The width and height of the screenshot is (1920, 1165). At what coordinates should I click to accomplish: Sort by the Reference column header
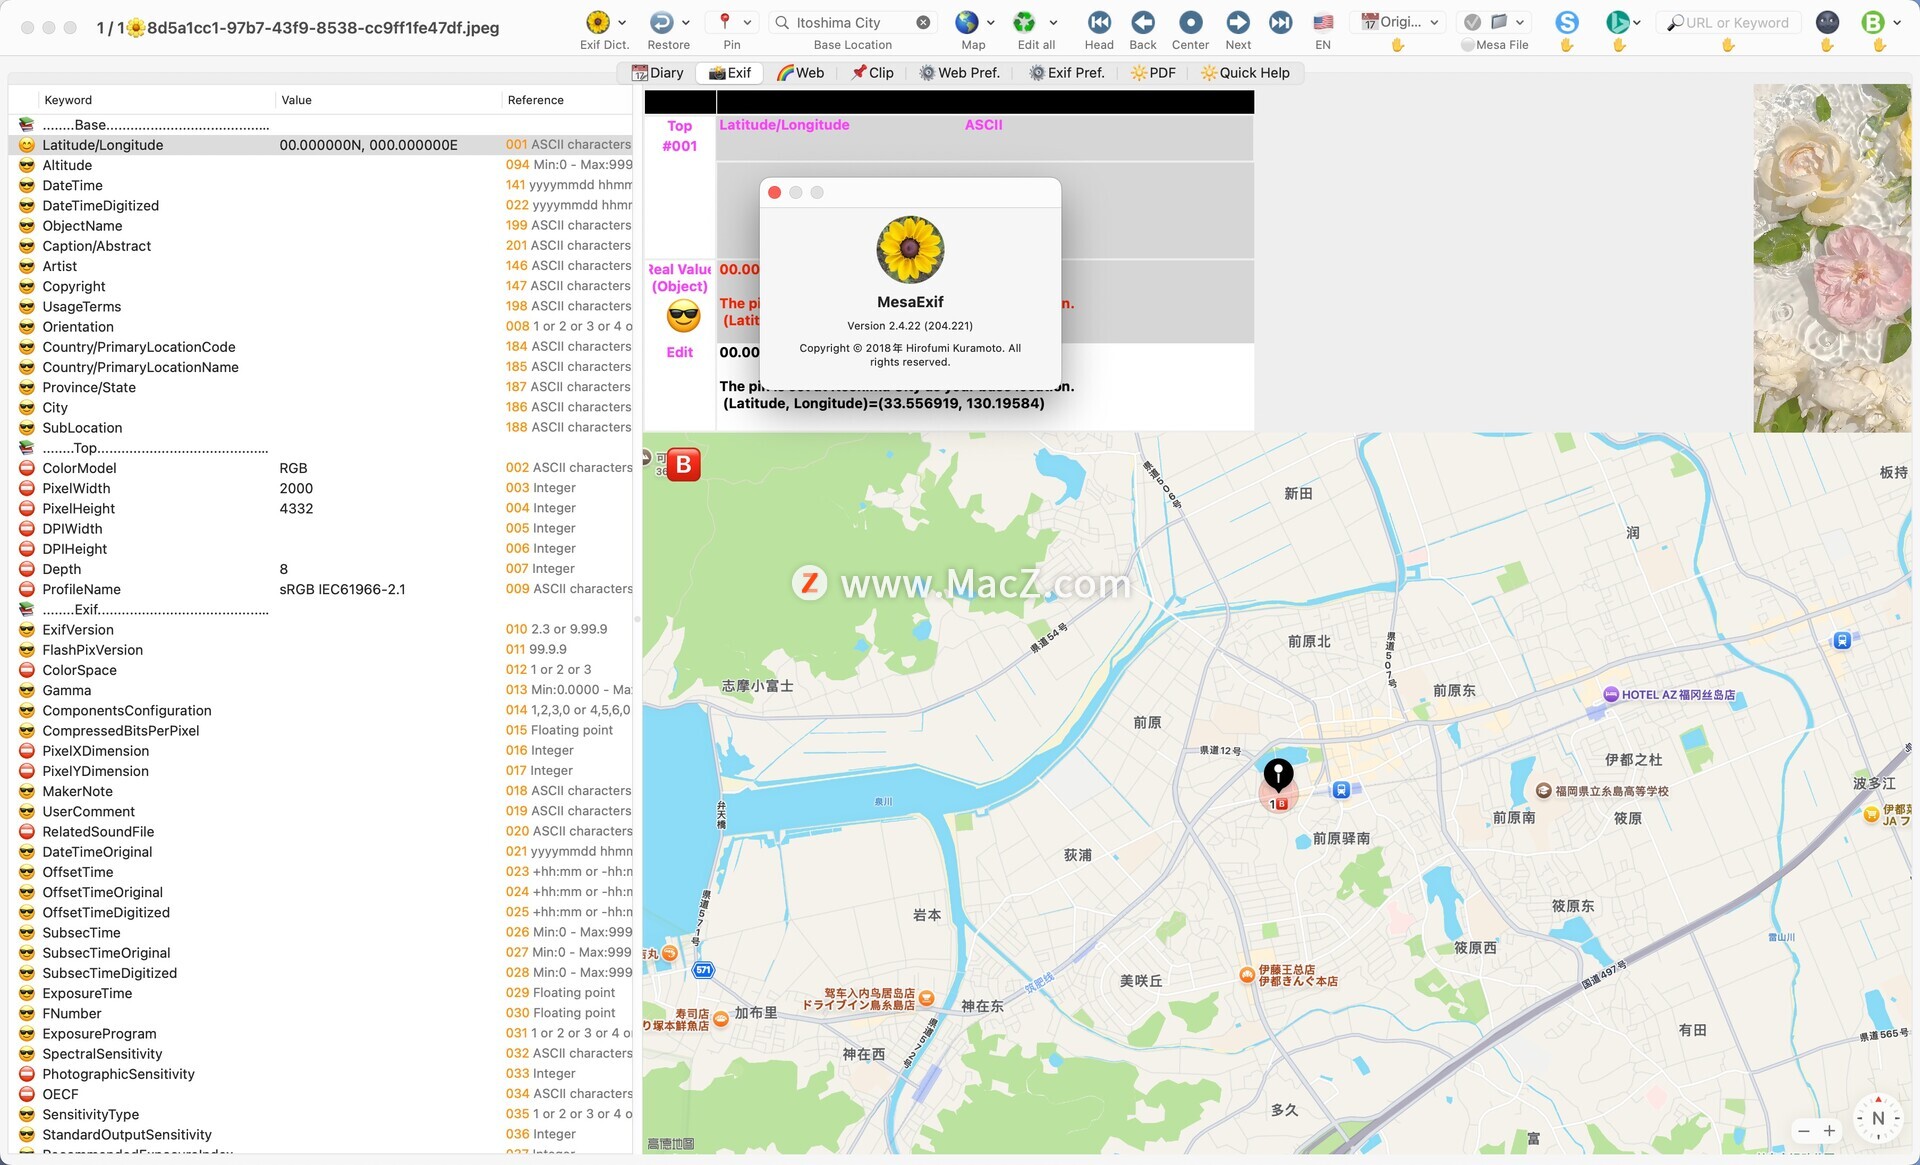pos(567,100)
